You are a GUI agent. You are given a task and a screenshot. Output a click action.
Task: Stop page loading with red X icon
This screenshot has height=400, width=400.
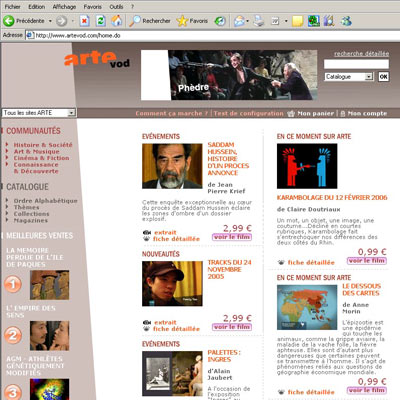[x=85, y=21]
